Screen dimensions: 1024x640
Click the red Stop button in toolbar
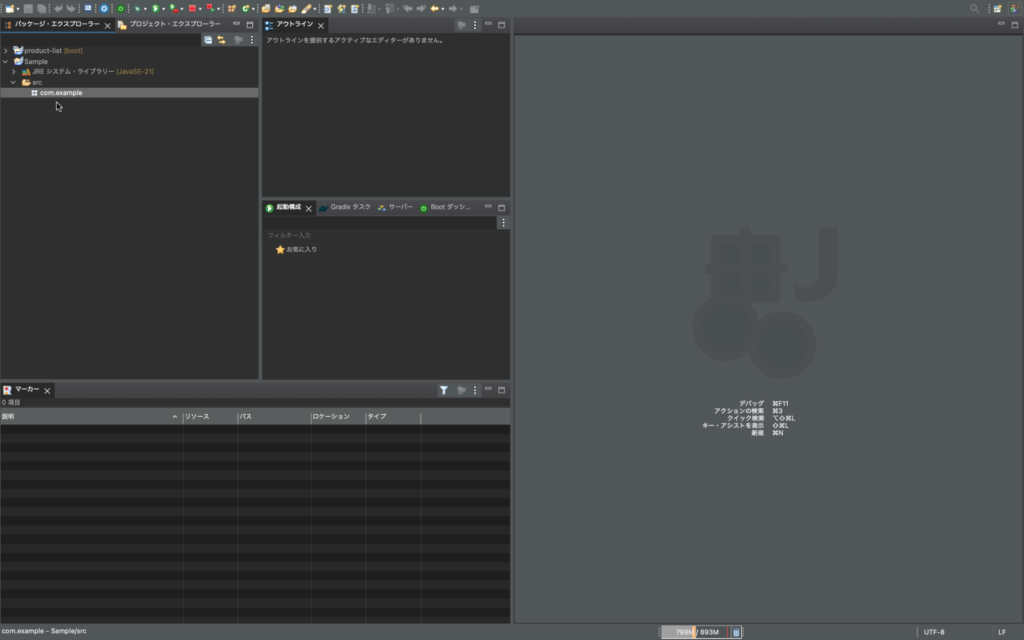pos(192,8)
